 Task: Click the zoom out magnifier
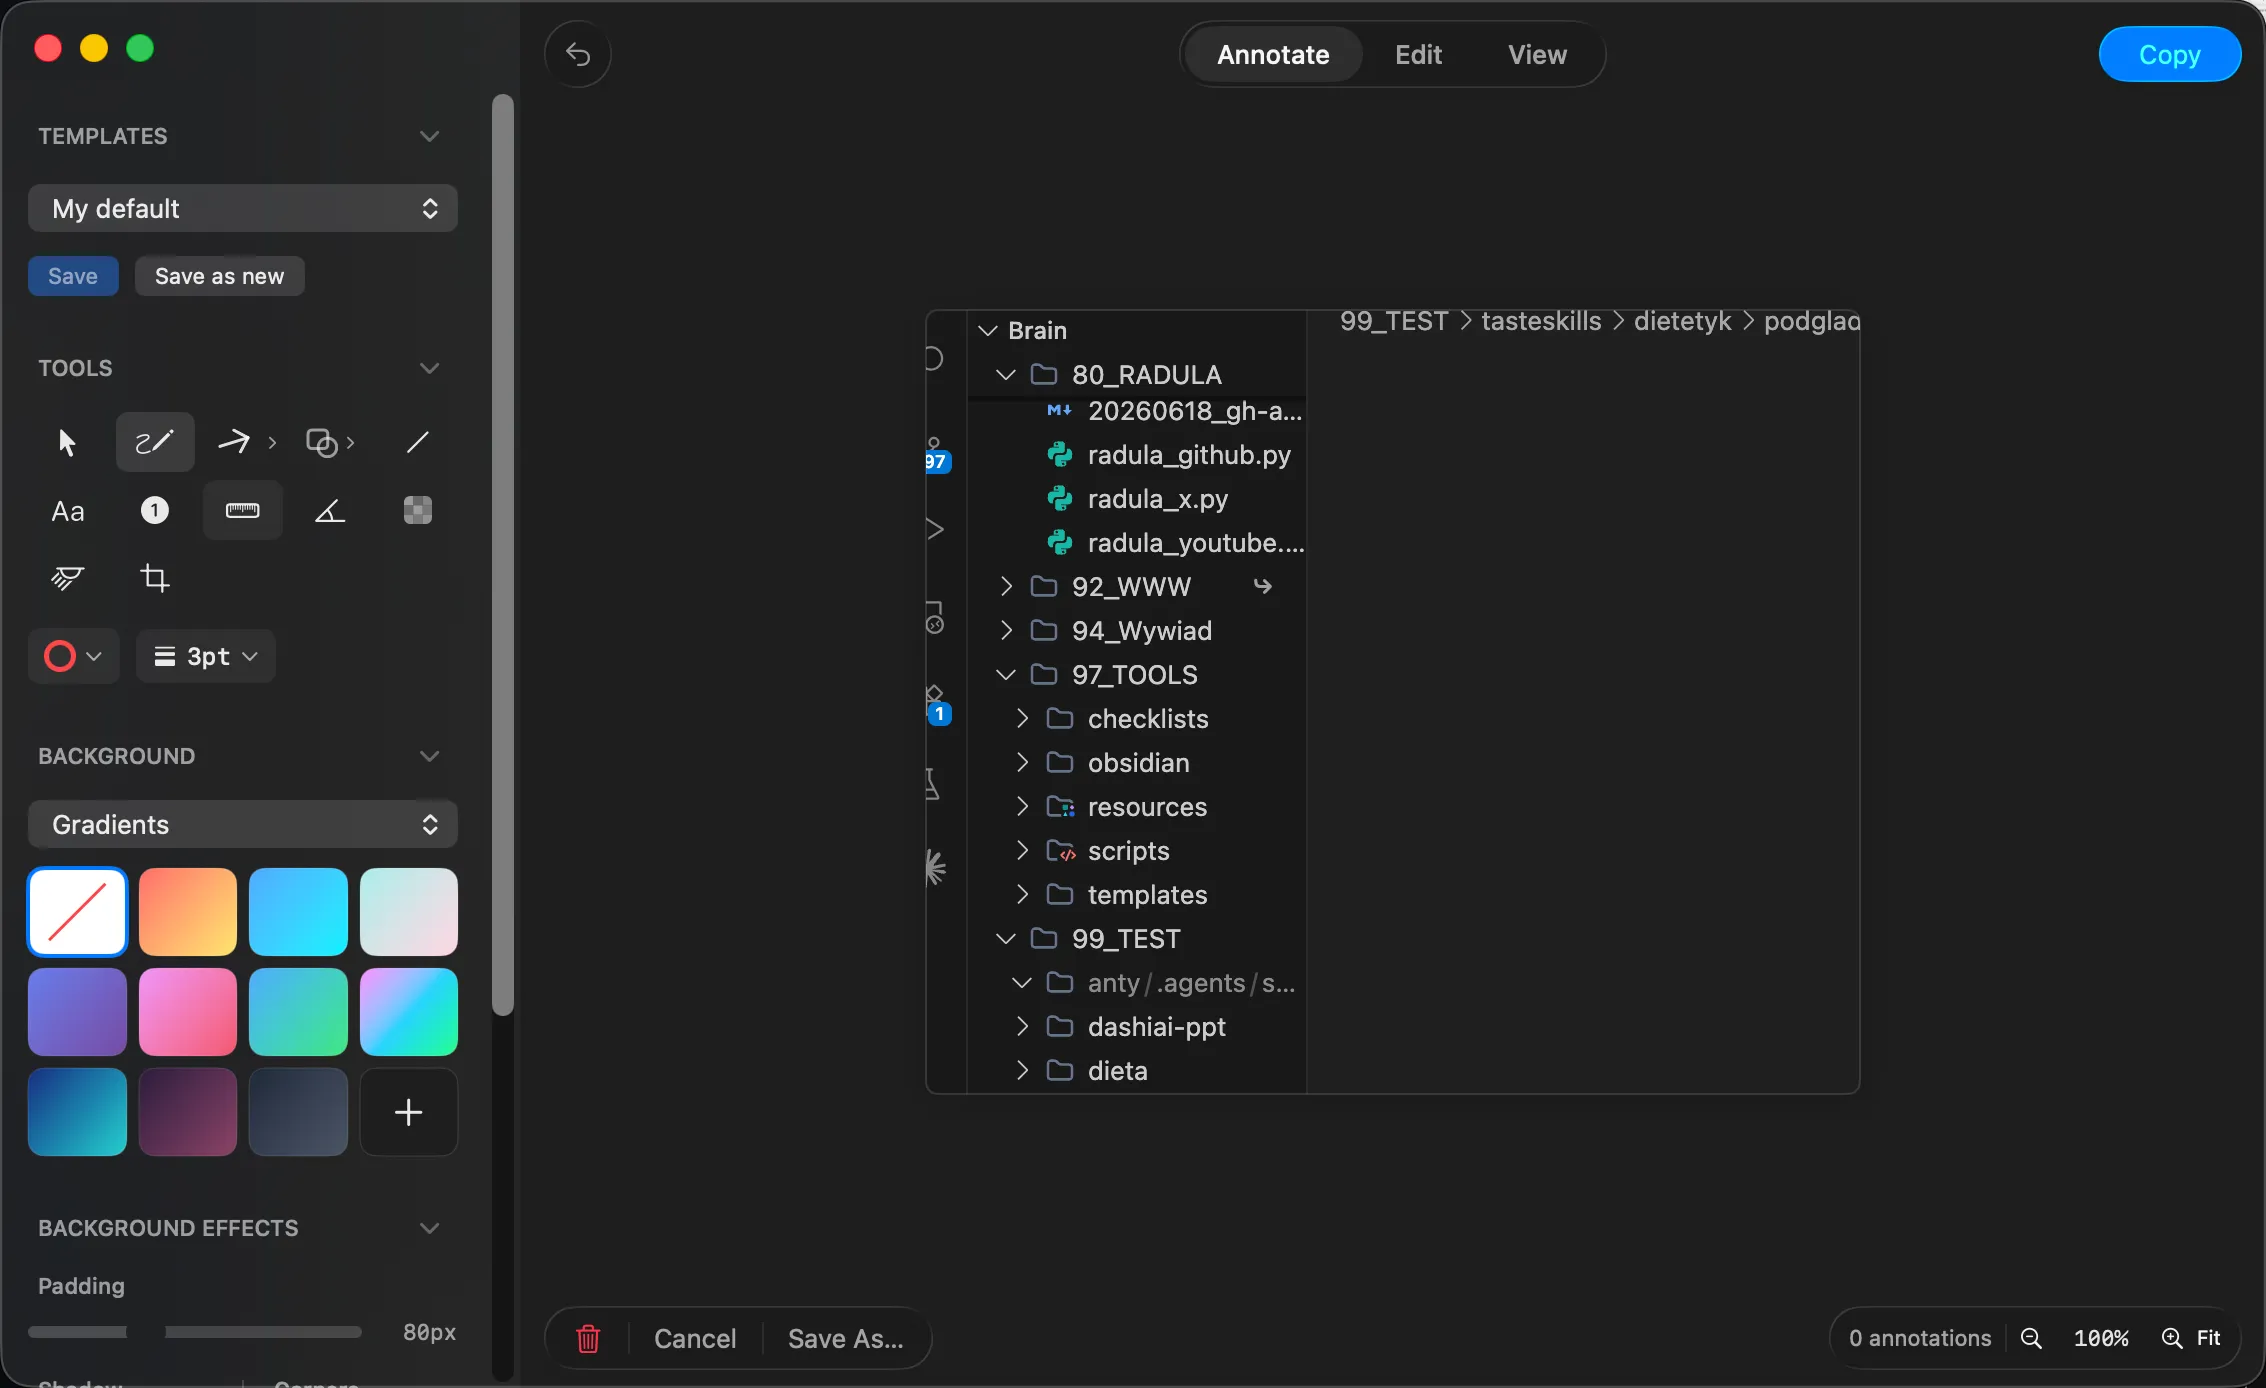coord(2031,1338)
